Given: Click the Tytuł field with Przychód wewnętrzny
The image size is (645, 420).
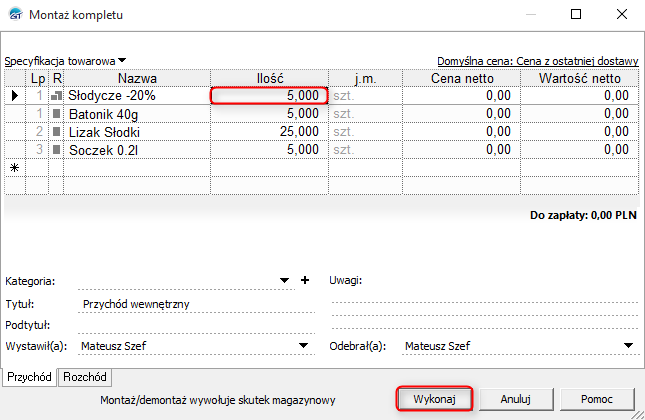Looking at the screenshot, I should [x=196, y=304].
